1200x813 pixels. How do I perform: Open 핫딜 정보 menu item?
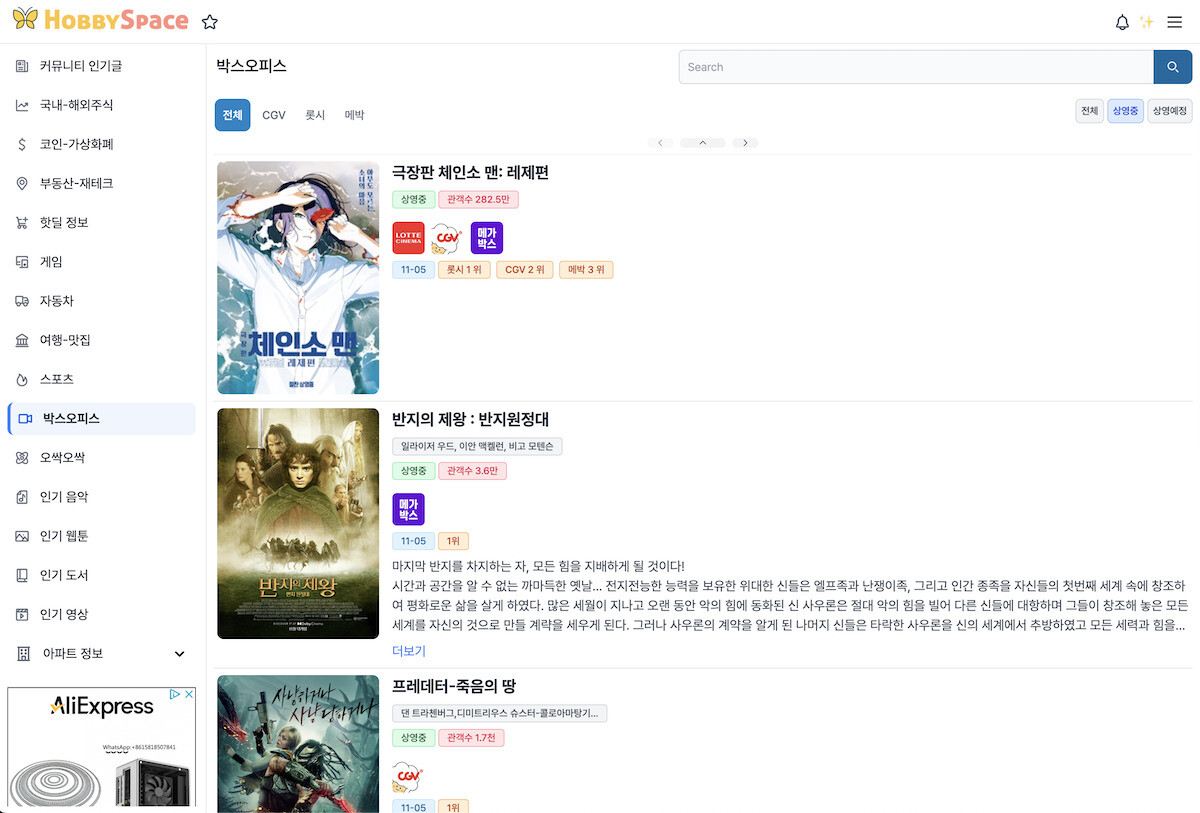click(101, 222)
